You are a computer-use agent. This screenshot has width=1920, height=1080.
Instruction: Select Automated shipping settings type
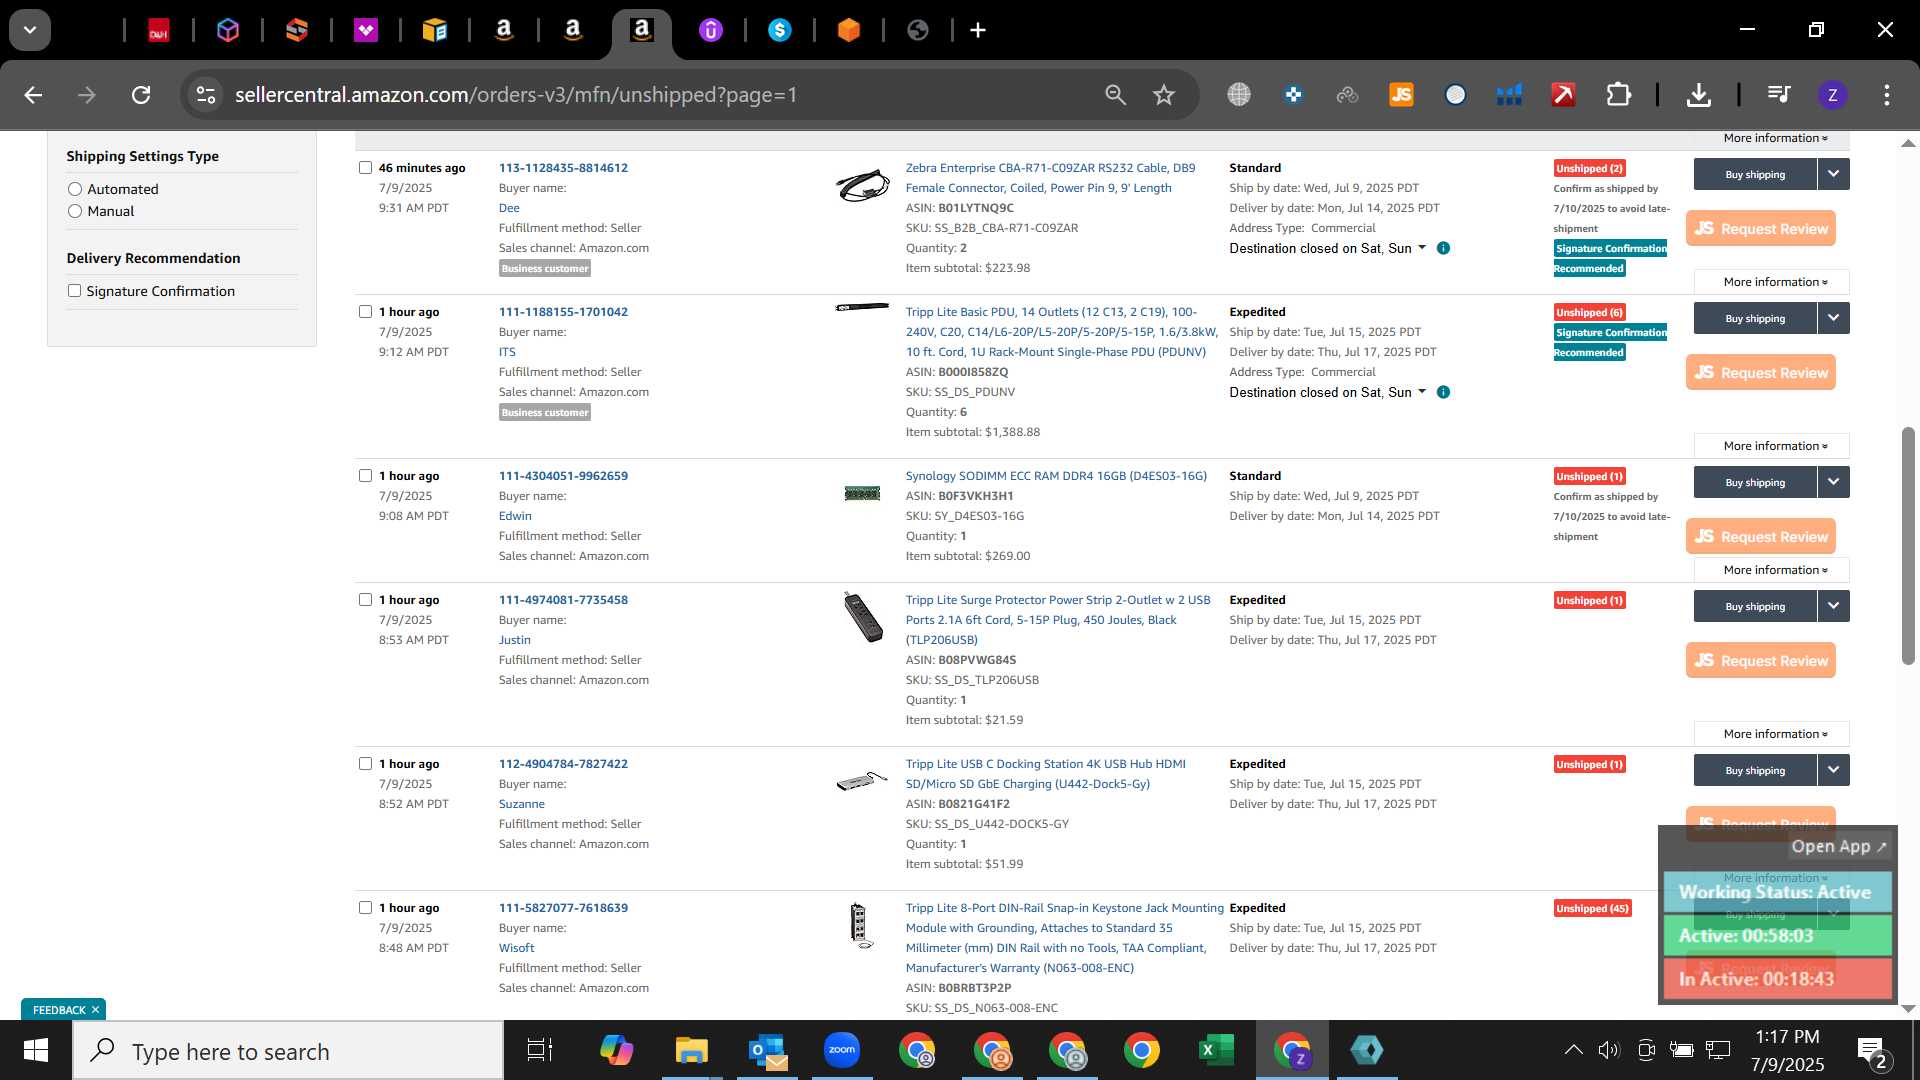75,189
